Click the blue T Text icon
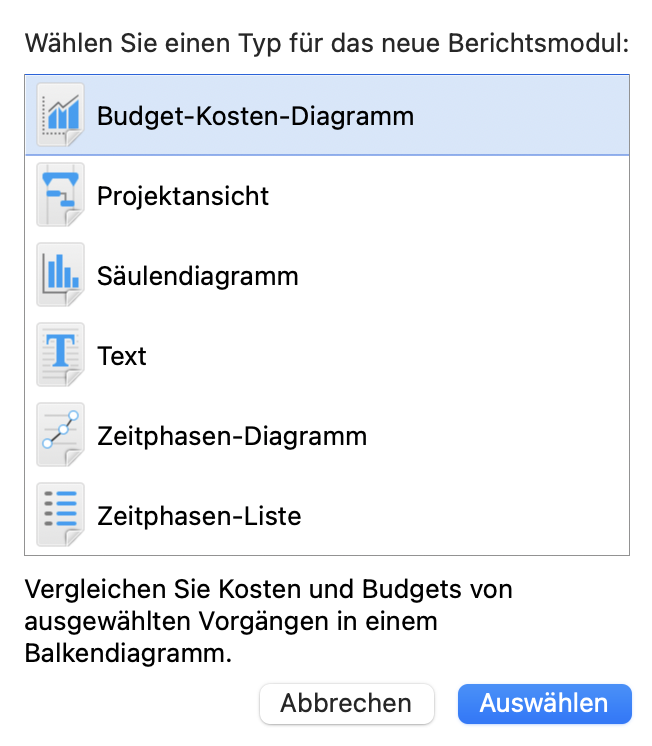Screen dimensions: 652x746 point(60,355)
